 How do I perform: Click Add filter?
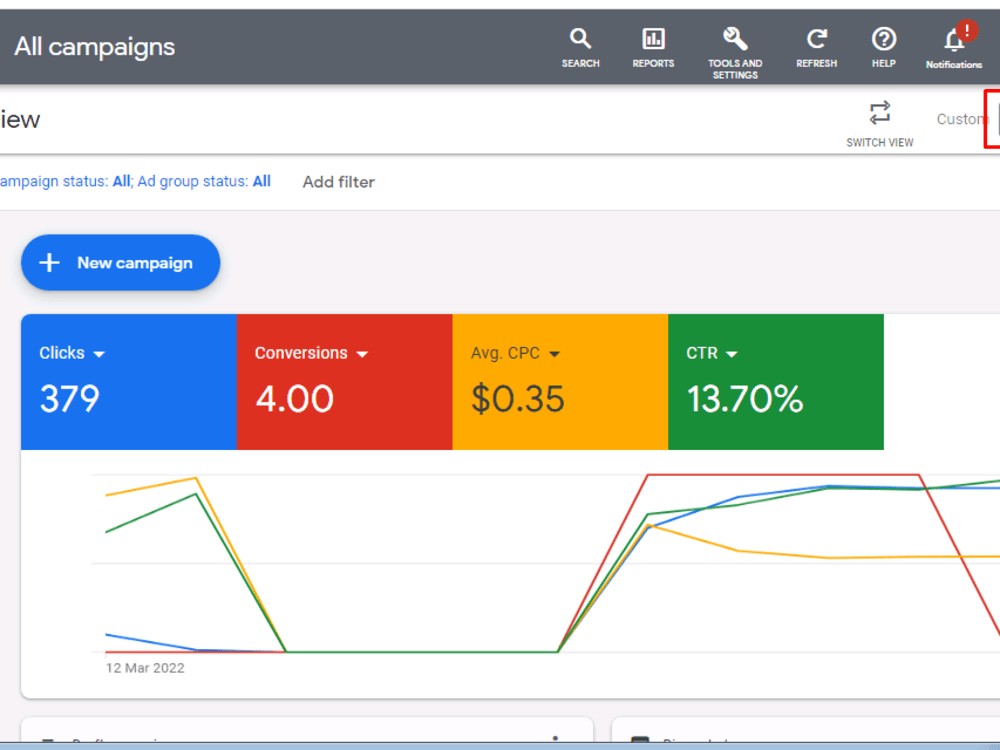(x=339, y=182)
